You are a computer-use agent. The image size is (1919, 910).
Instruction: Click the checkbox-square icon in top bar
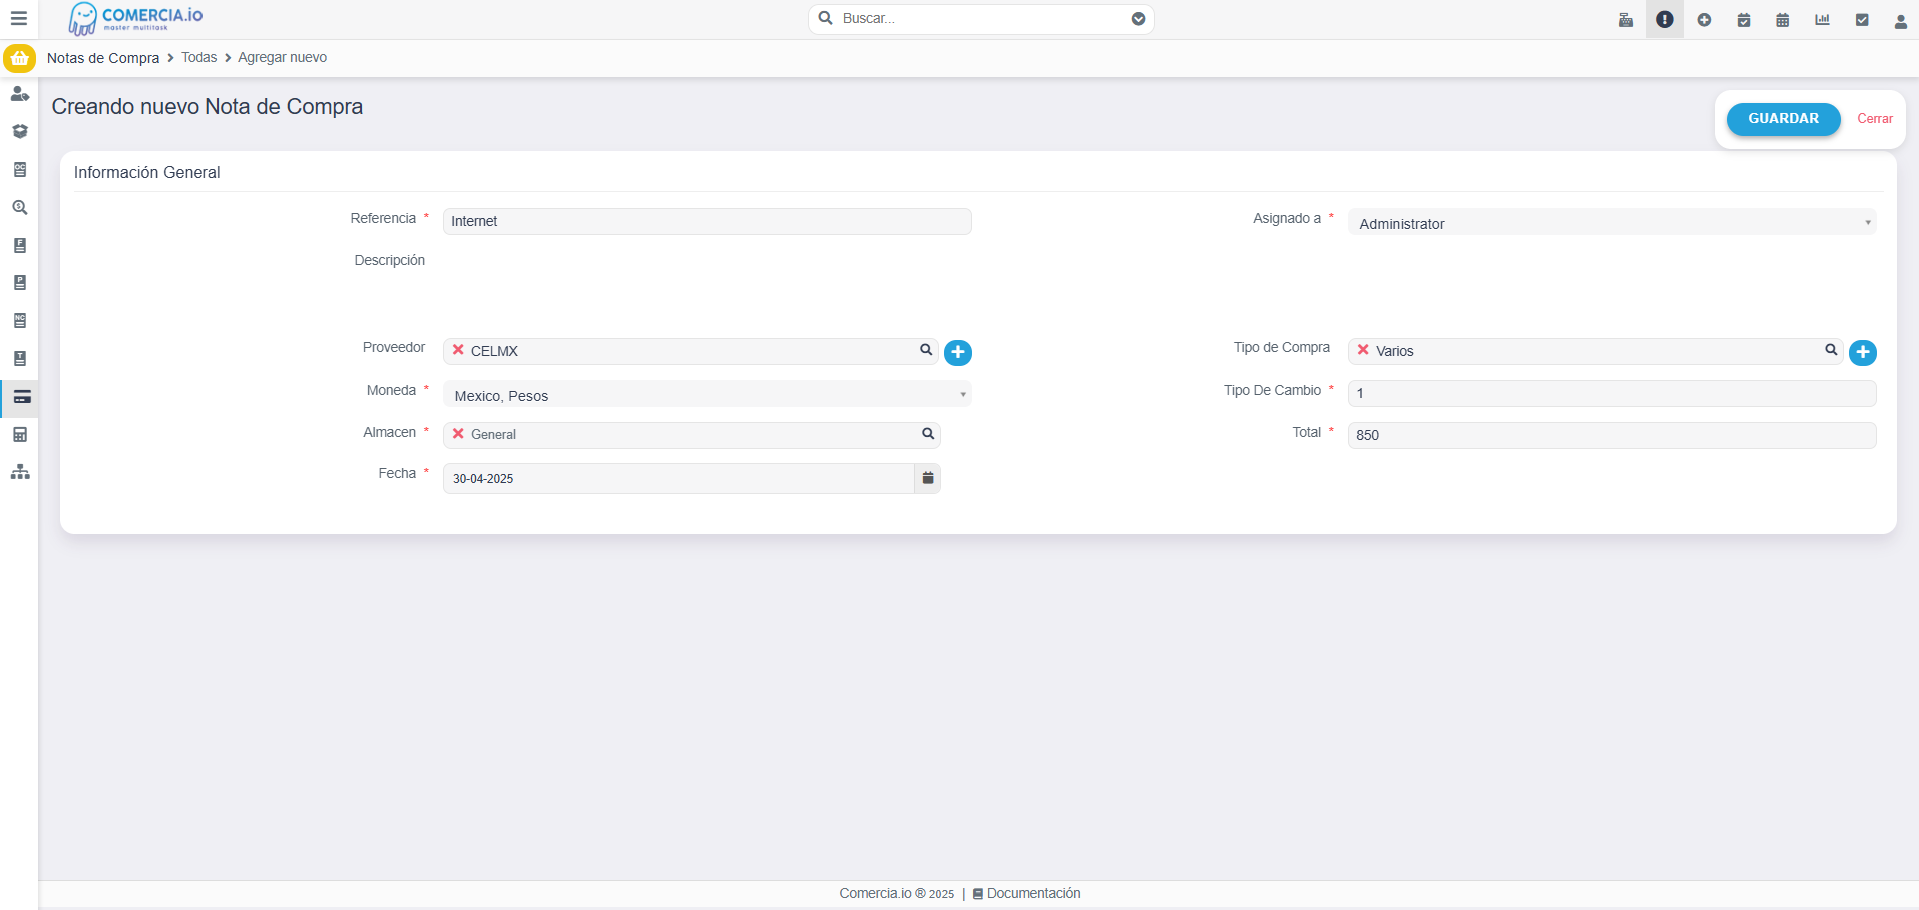(x=1862, y=20)
